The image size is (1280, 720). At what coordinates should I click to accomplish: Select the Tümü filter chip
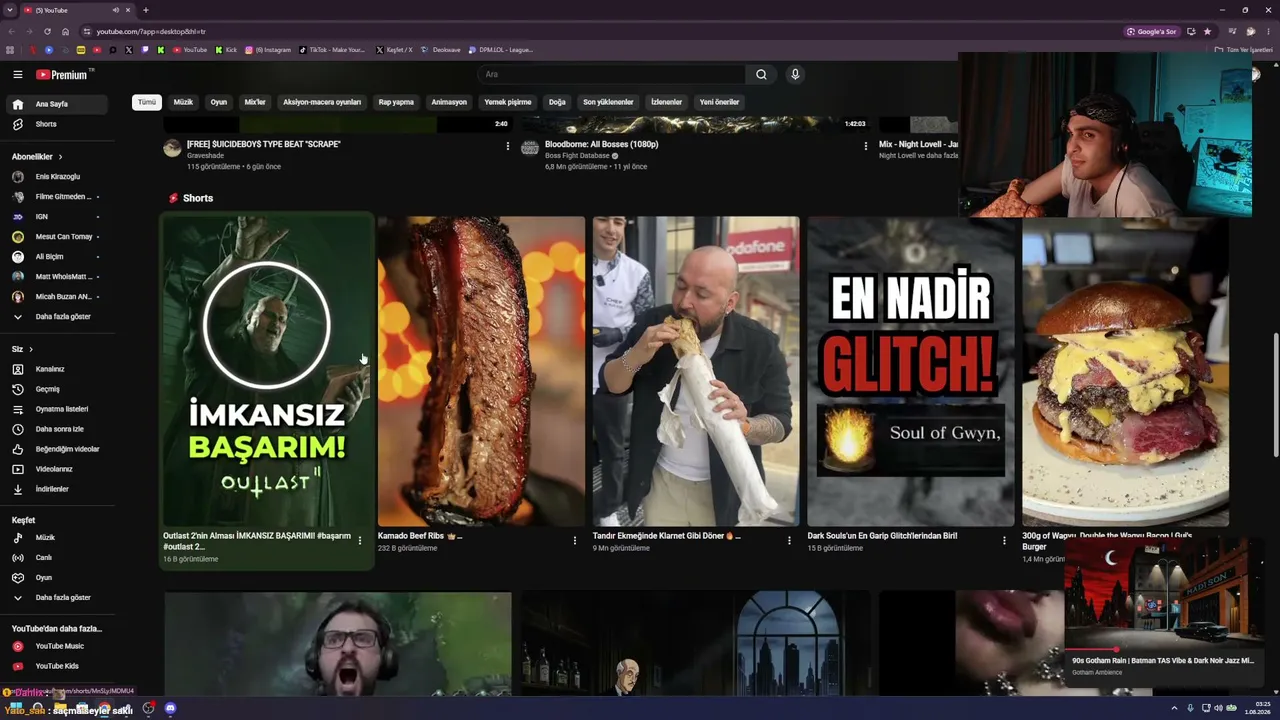[147, 102]
